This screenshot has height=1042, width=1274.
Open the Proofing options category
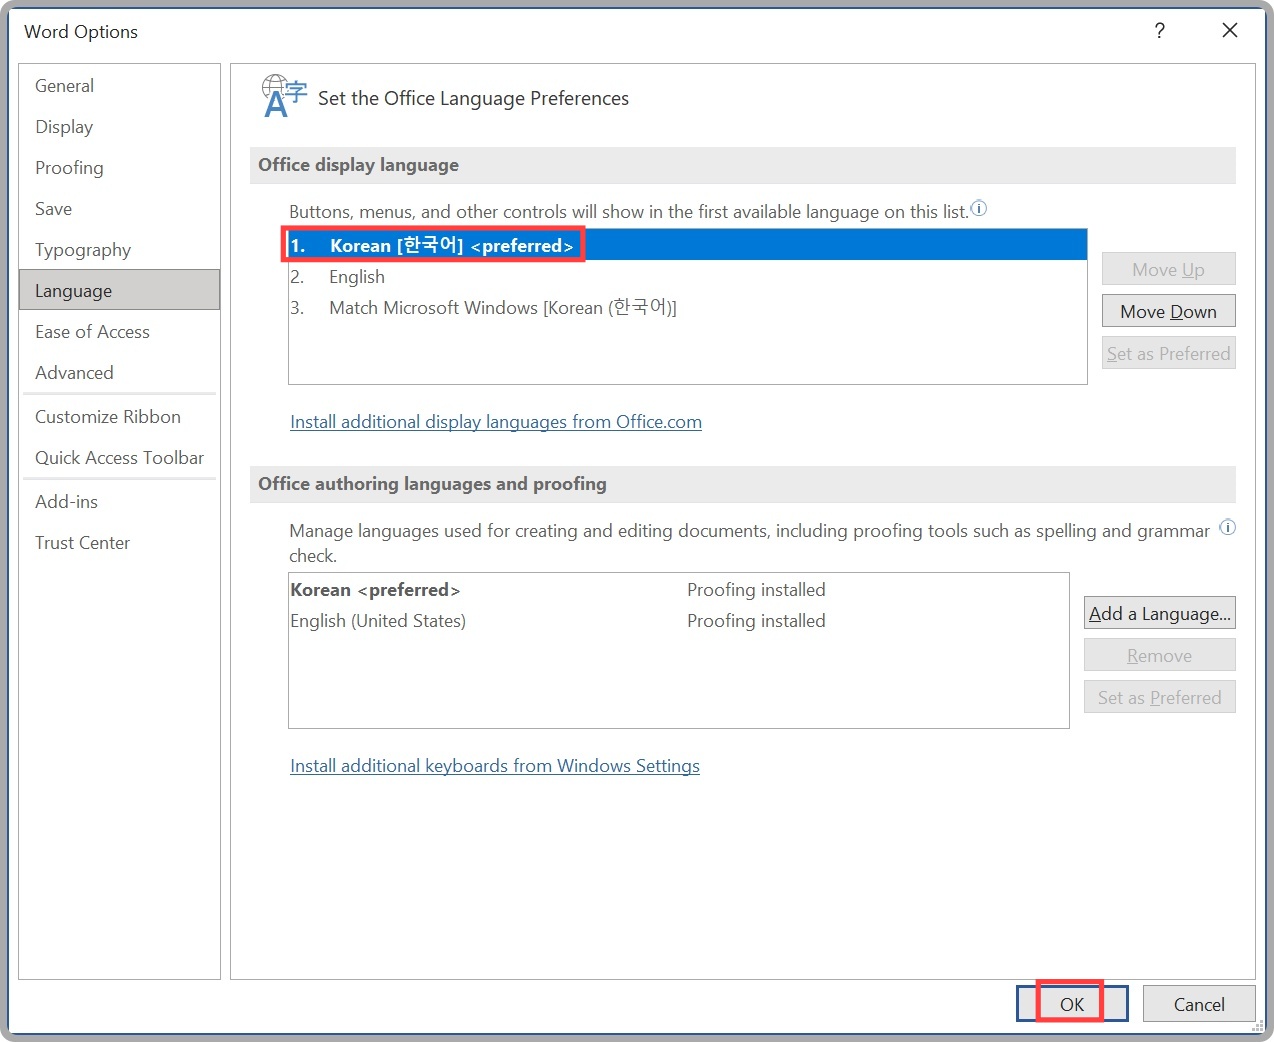click(119, 168)
